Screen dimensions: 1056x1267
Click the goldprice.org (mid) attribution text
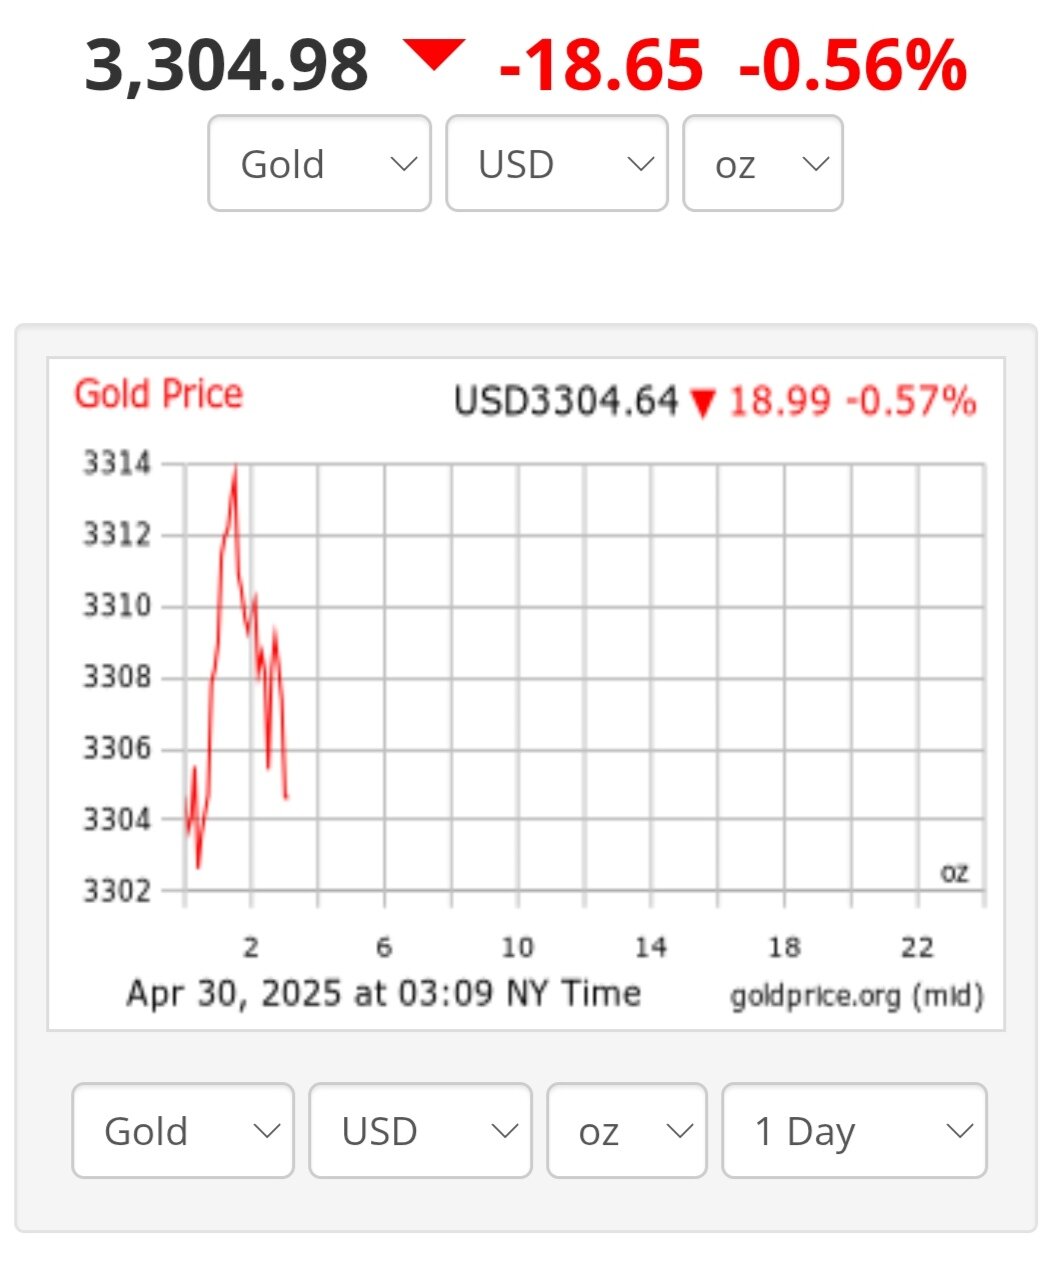tap(857, 996)
